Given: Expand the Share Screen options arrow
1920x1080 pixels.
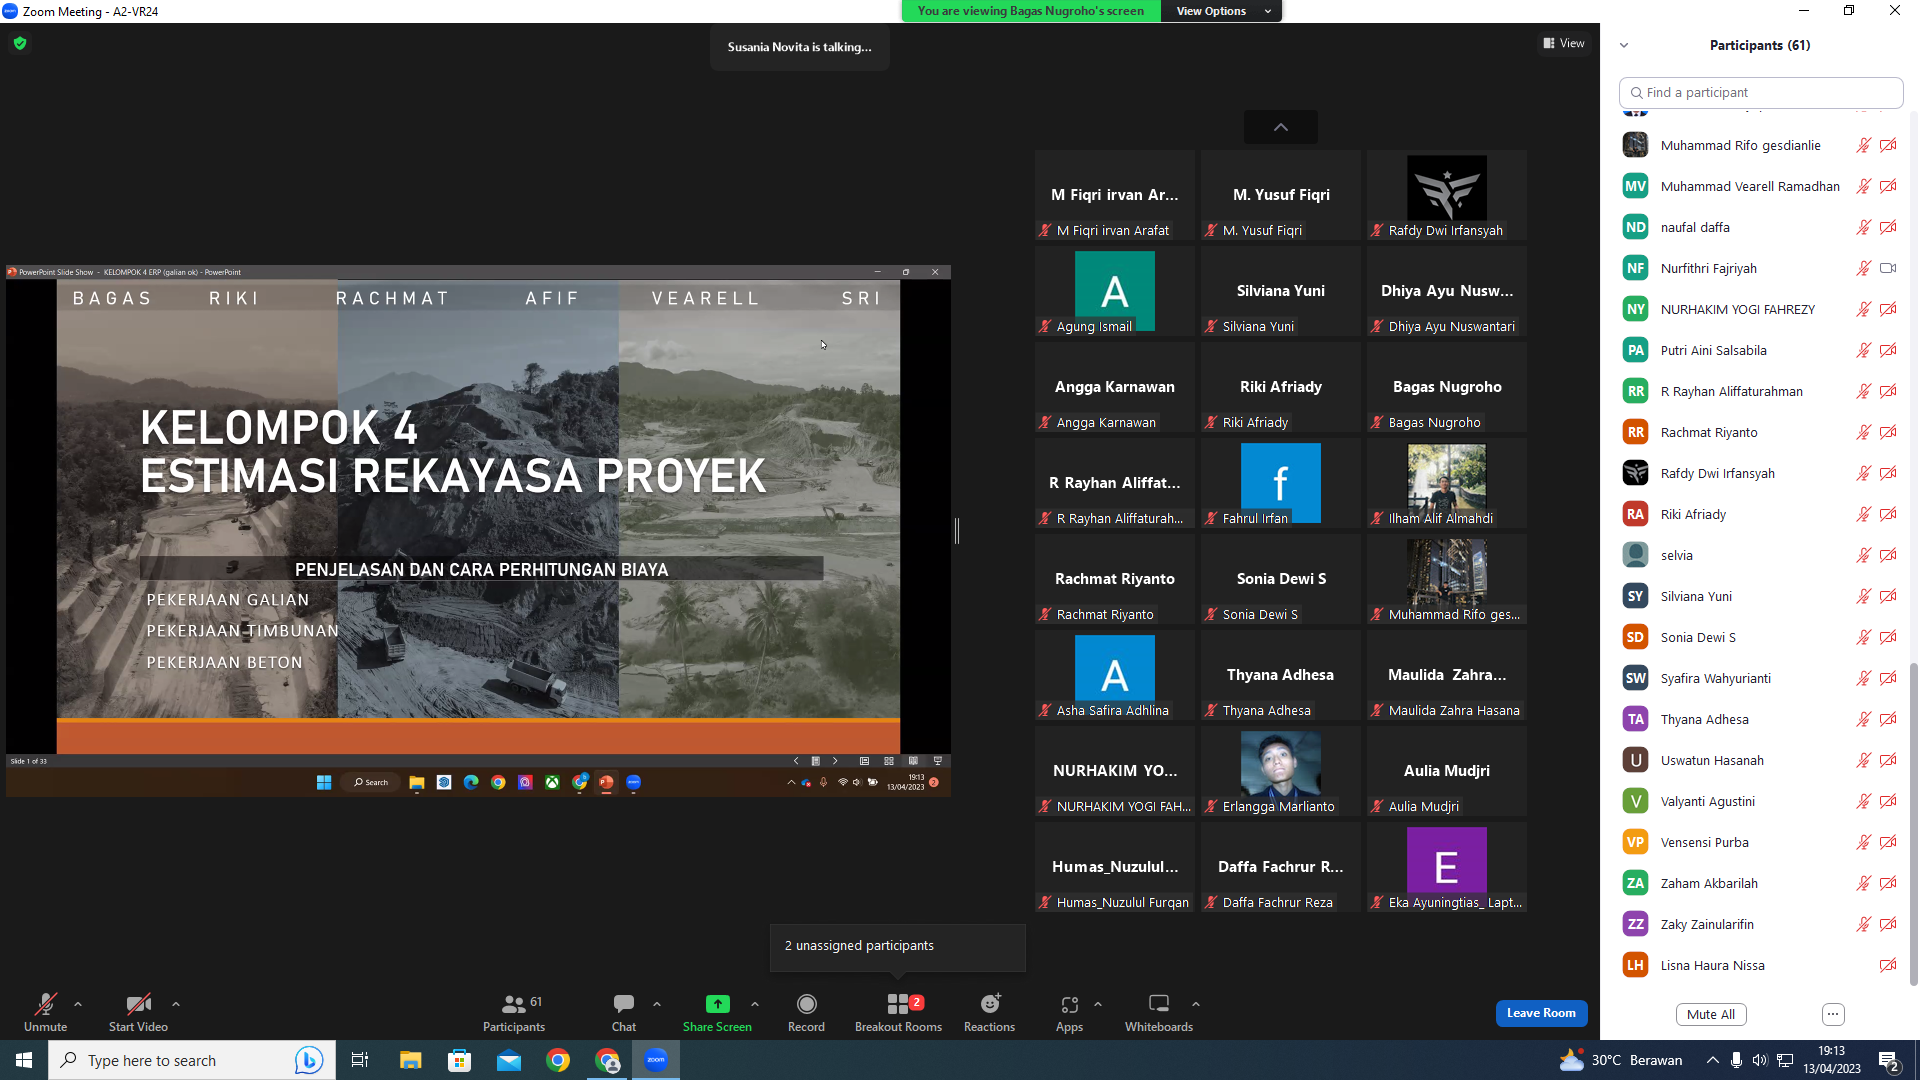Looking at the screenshot, I should (755, 1004).
